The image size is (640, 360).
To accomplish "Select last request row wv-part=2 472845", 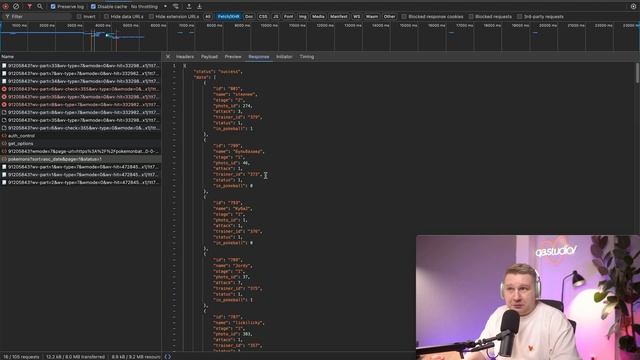I will click(x=80, y=182).
